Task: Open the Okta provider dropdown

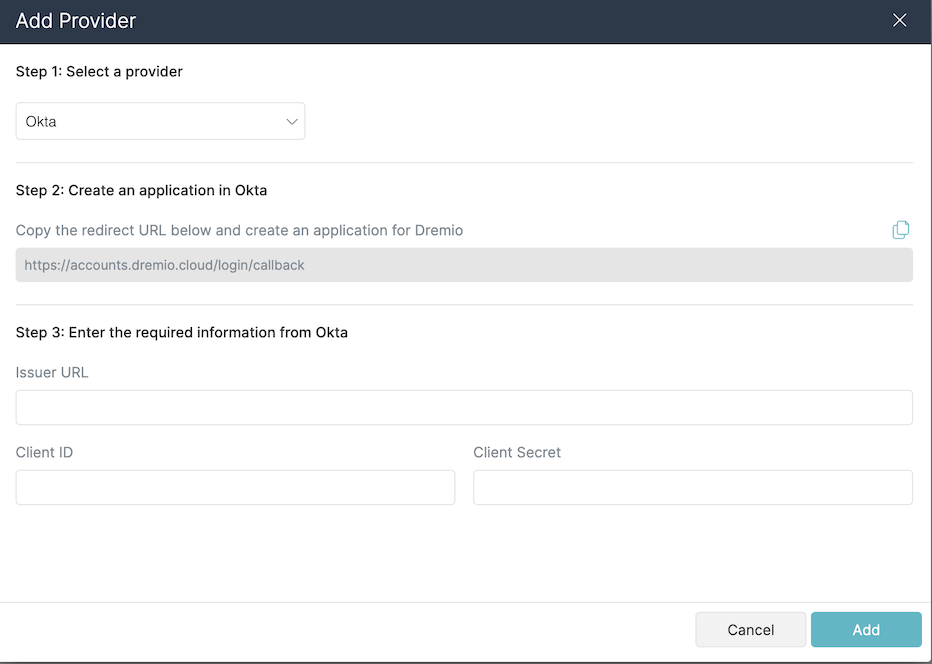Action: [160, 121]
